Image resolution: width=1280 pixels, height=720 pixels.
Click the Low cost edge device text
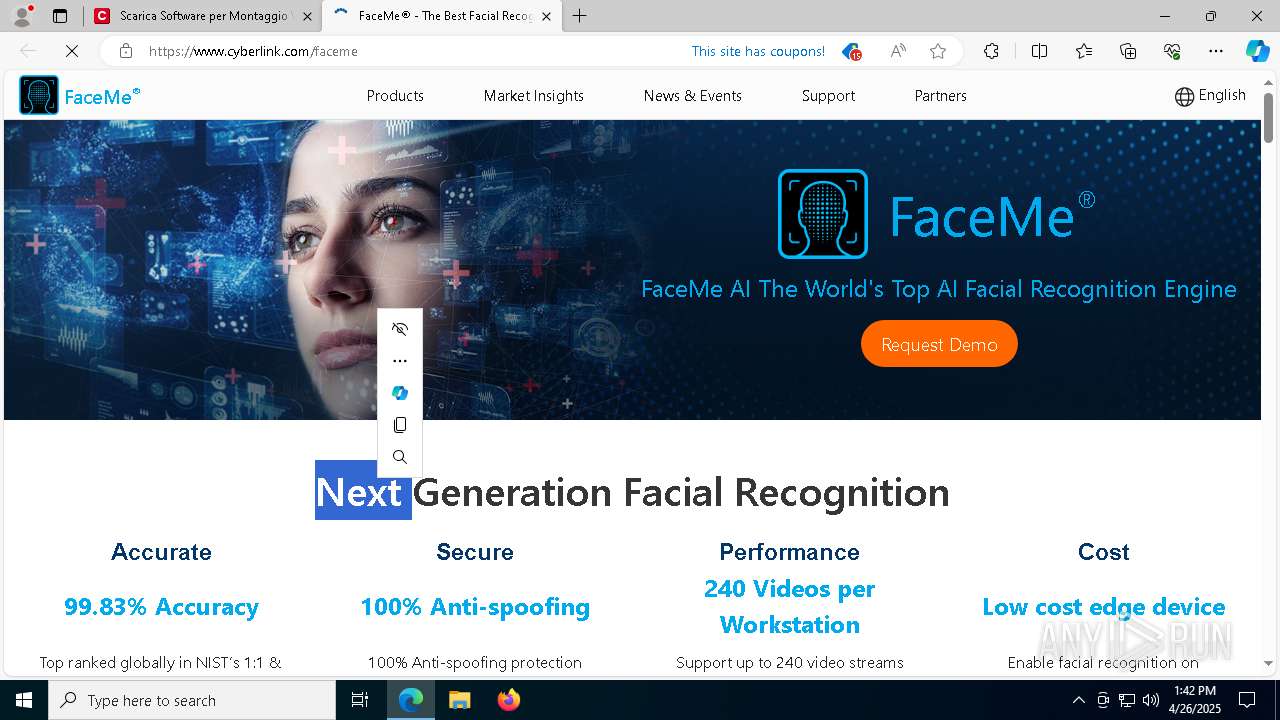point(1103,607)
